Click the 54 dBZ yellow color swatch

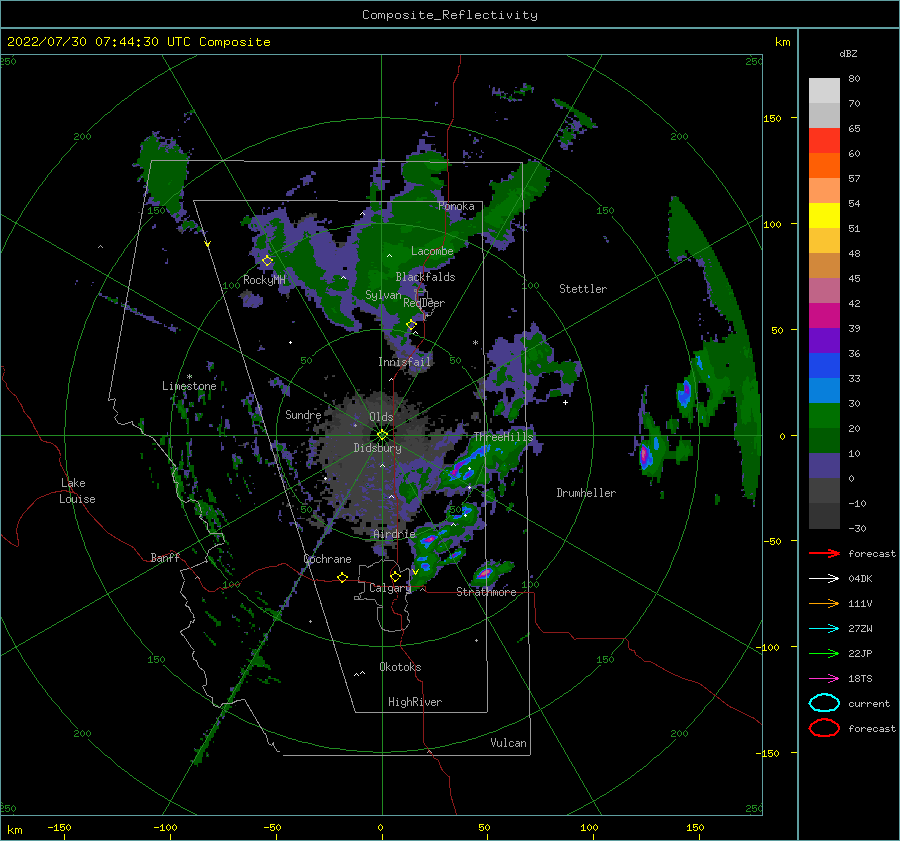pos(824,215)
